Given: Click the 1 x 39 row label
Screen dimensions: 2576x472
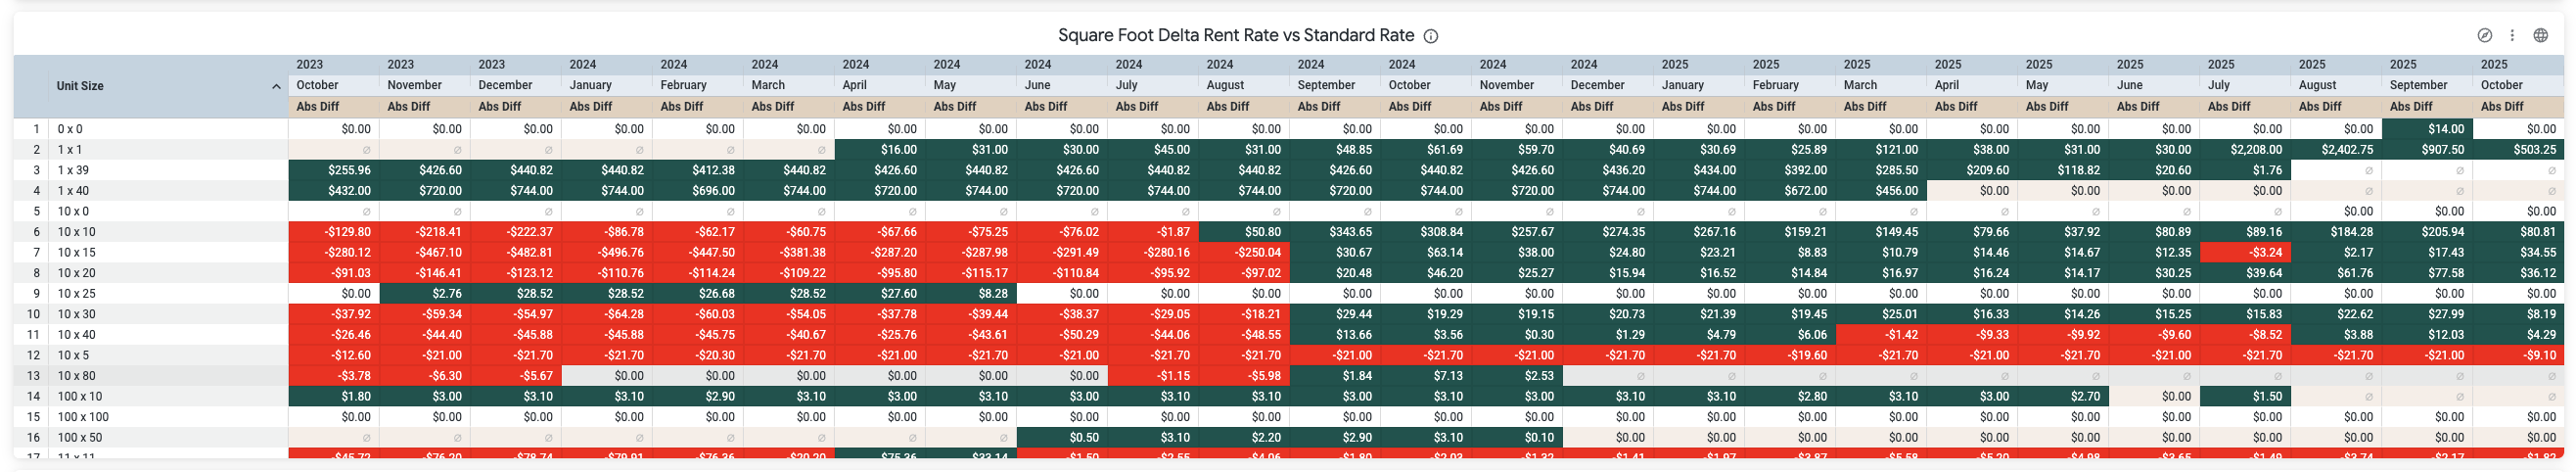Looking at the screenshot, I should click(x=72, y=170).
